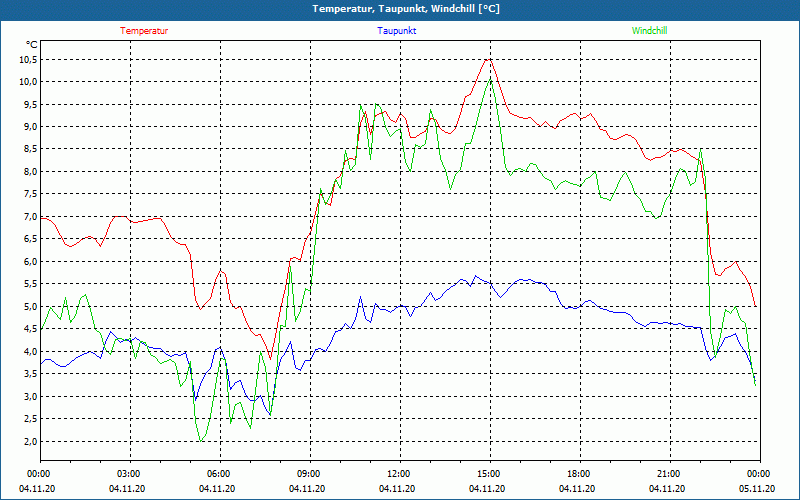The image size is (800, 500).
Task: Click the 7,0 y-axis value
Action: pos(31,217)
